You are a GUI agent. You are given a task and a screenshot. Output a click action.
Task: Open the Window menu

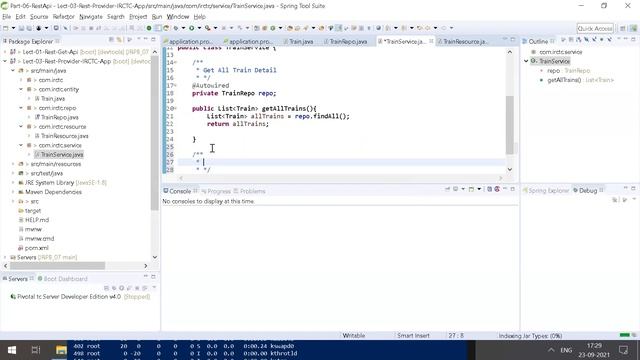click(x=178, y=17)
